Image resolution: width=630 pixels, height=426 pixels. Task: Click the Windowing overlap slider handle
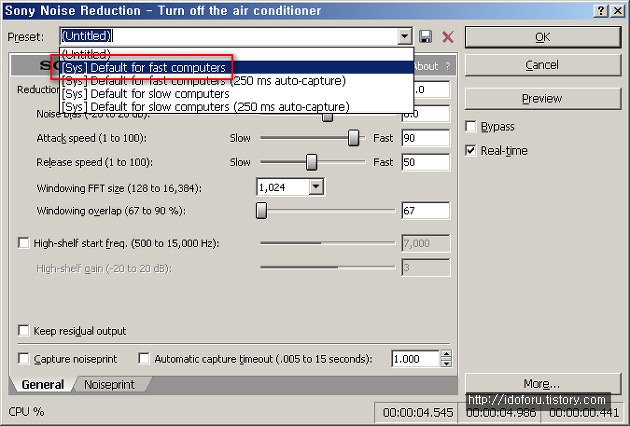pos(262,211)
